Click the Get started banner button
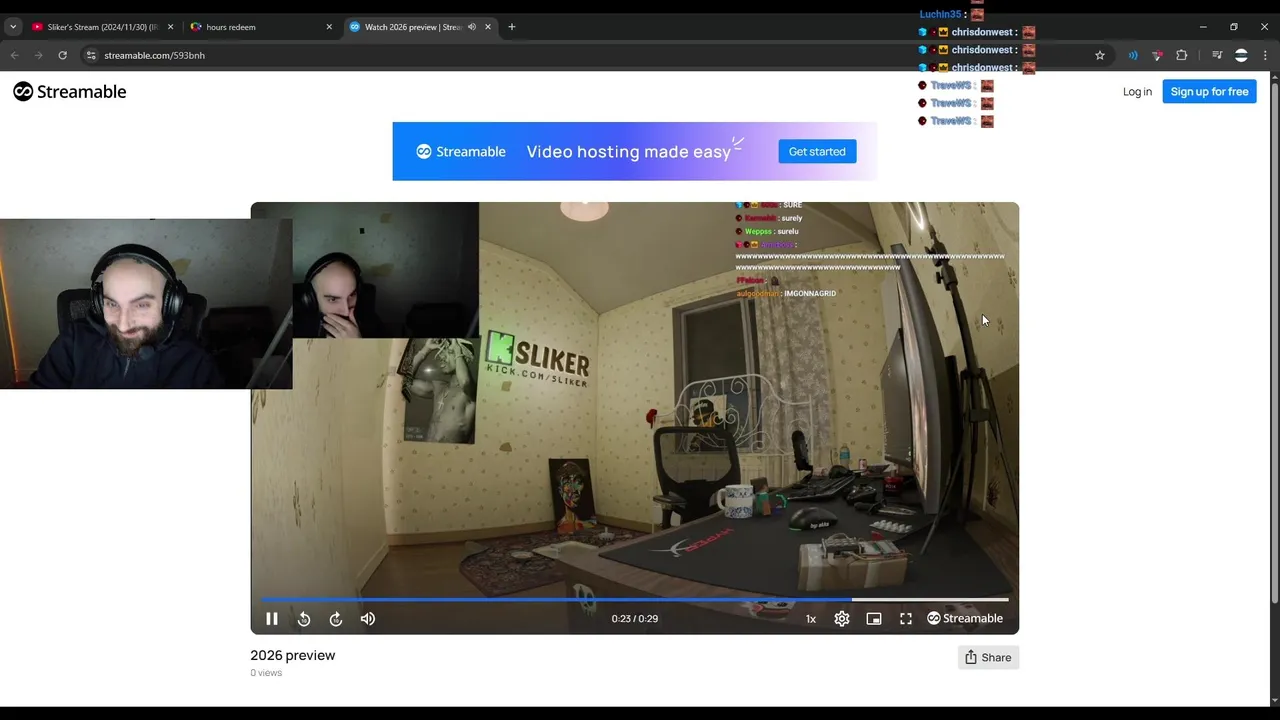This screenshot has height=720, width=1280. [817, 151]
